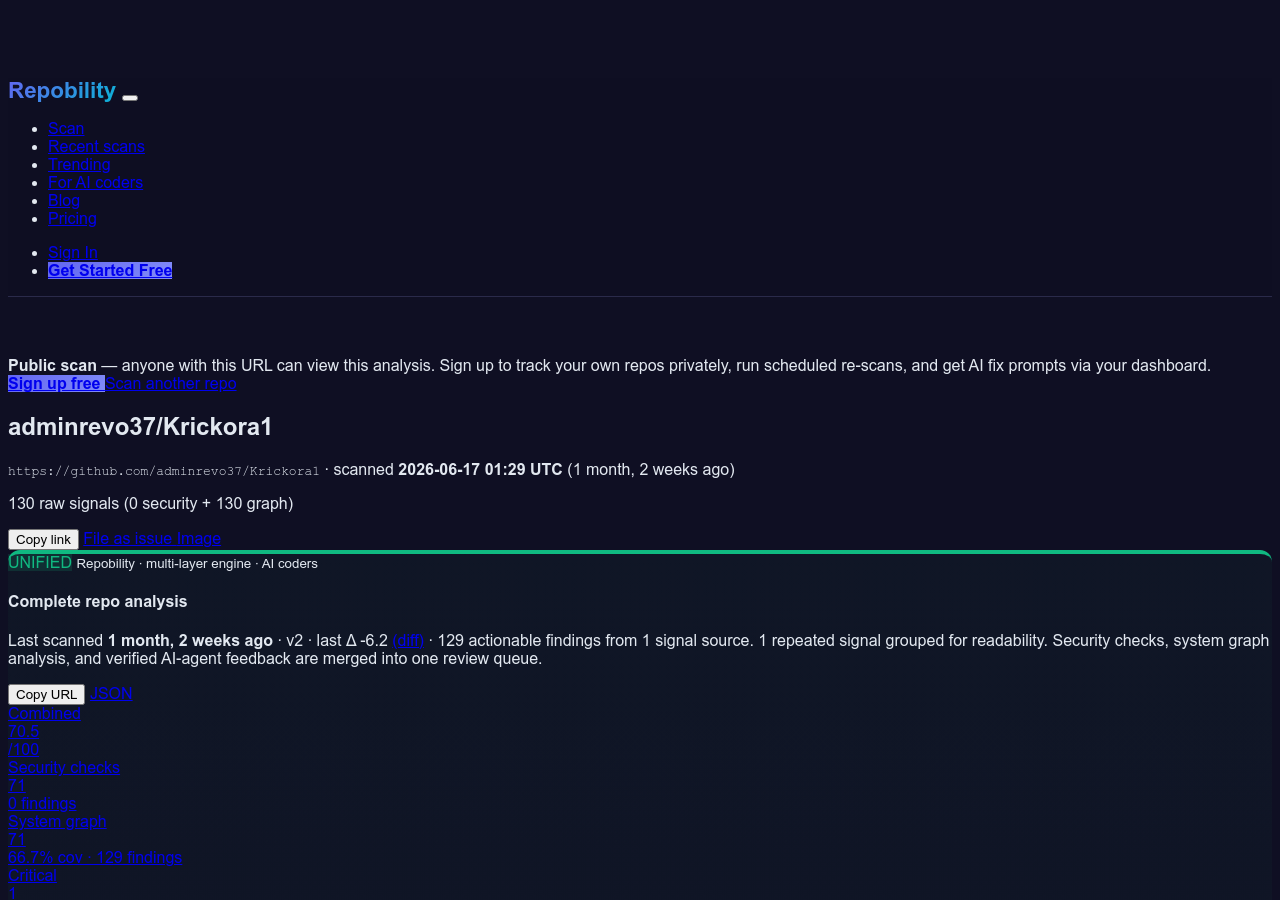Click Get Started Free button
The width and height of the screenshot is (1280, 900).
coord(110,270)
